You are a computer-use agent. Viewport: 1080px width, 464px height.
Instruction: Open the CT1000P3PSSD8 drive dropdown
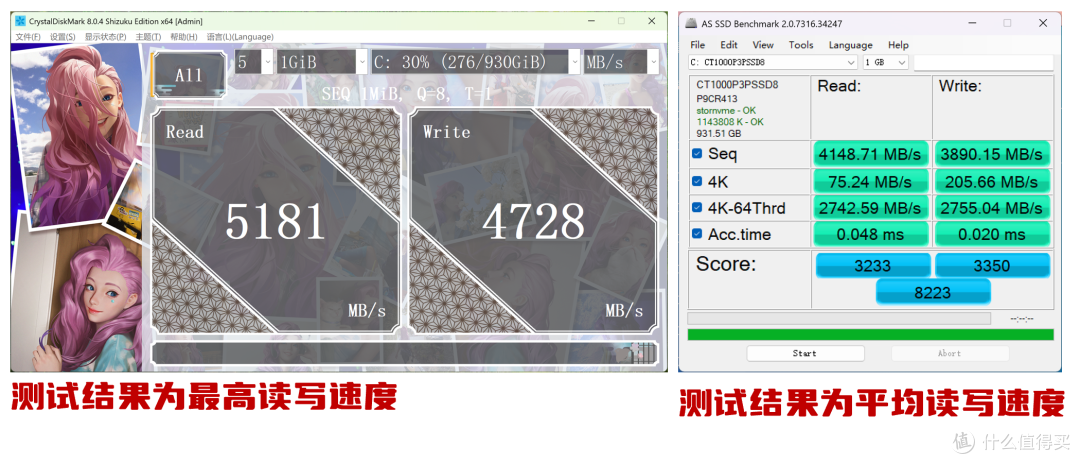click(x=773, y=62)
